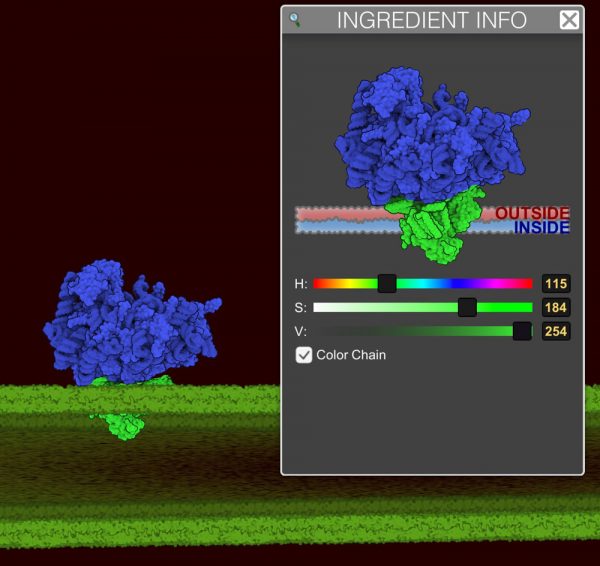Click the red OUTSIDE membrane label
The width and height of the screenshot is (600, 566).
click(532, 213)
